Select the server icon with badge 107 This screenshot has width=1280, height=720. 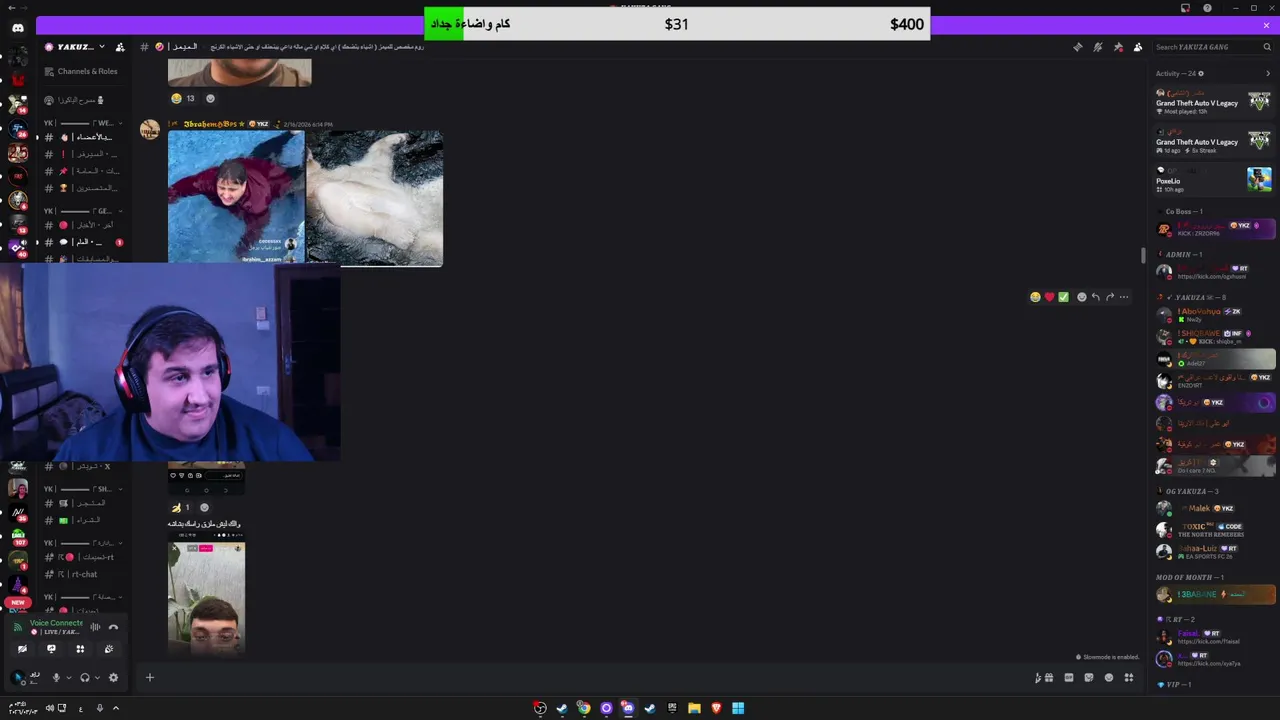[18, 537]
